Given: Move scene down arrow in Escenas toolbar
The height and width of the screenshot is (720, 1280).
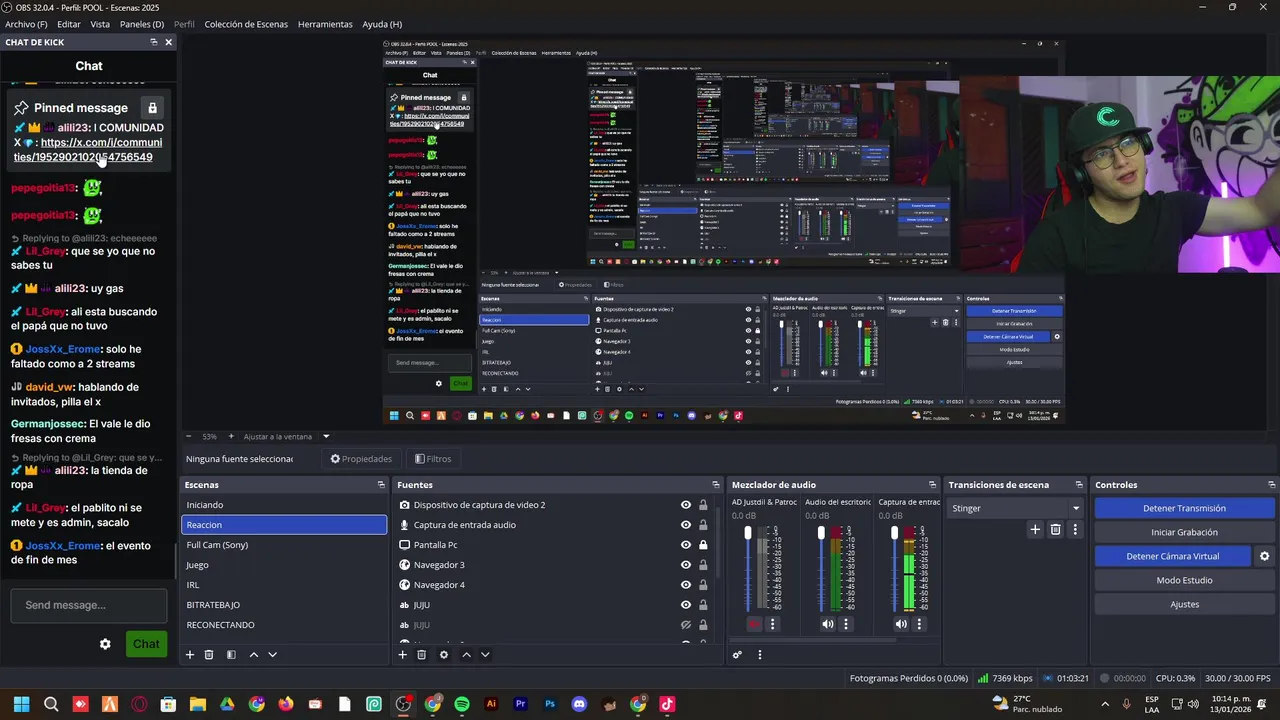Looking at the screenshot, I should pos(272,655).
